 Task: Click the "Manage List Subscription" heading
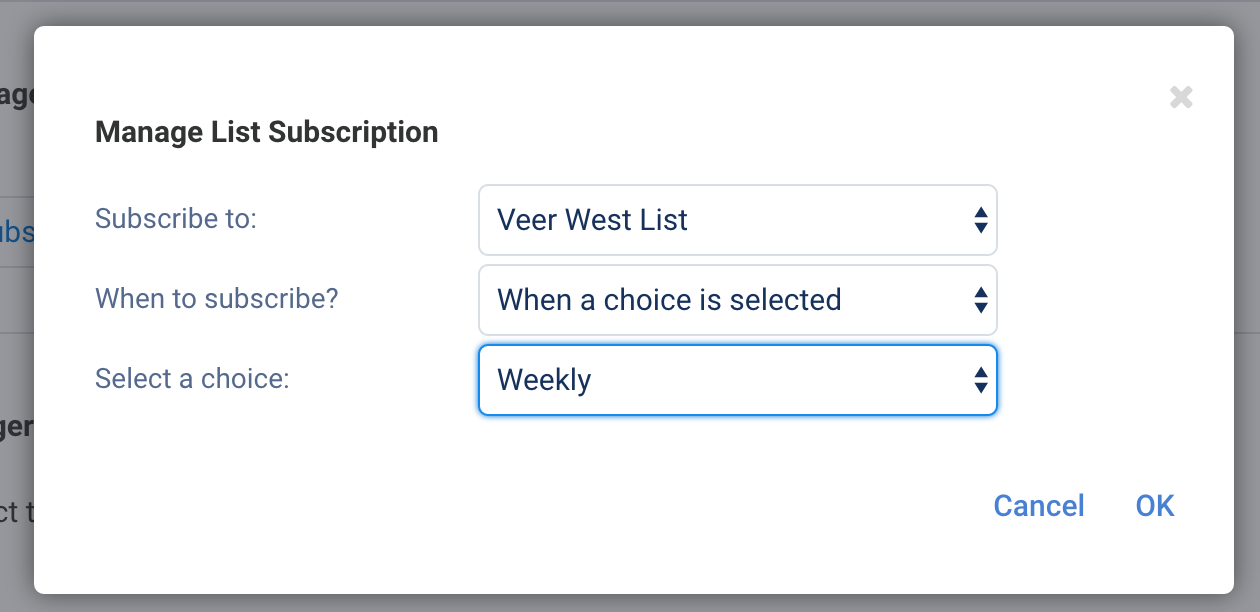click(x=266, y=132)
